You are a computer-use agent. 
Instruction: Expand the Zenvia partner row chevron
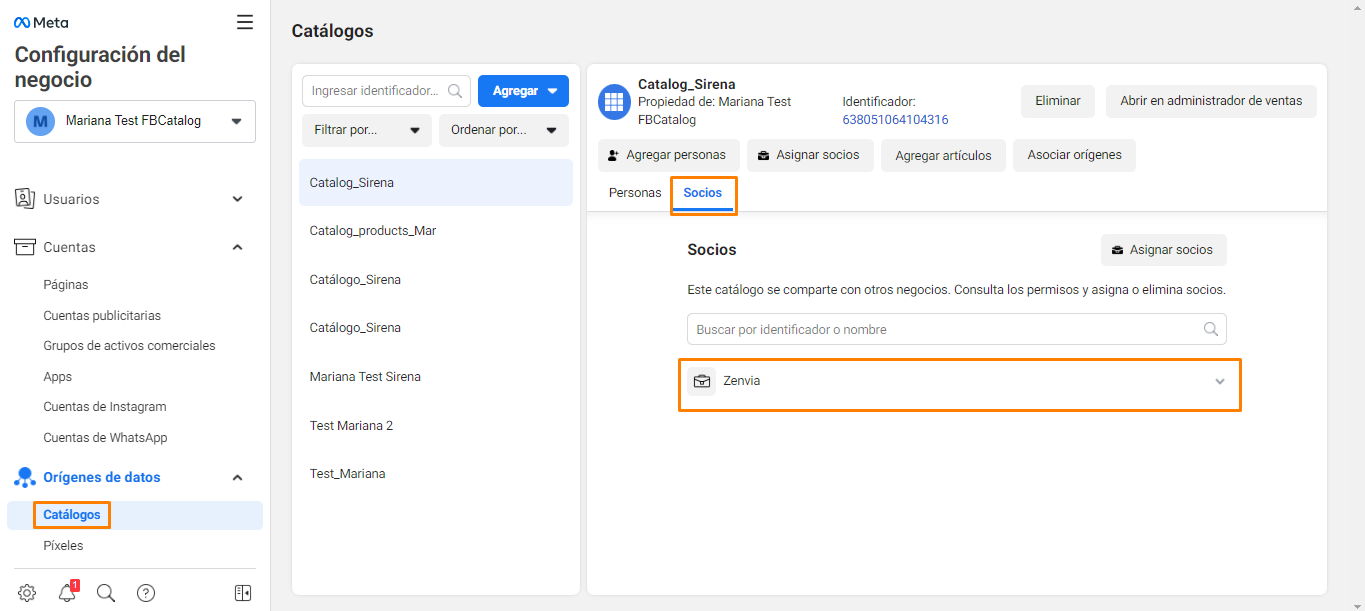pos(1220,381)
